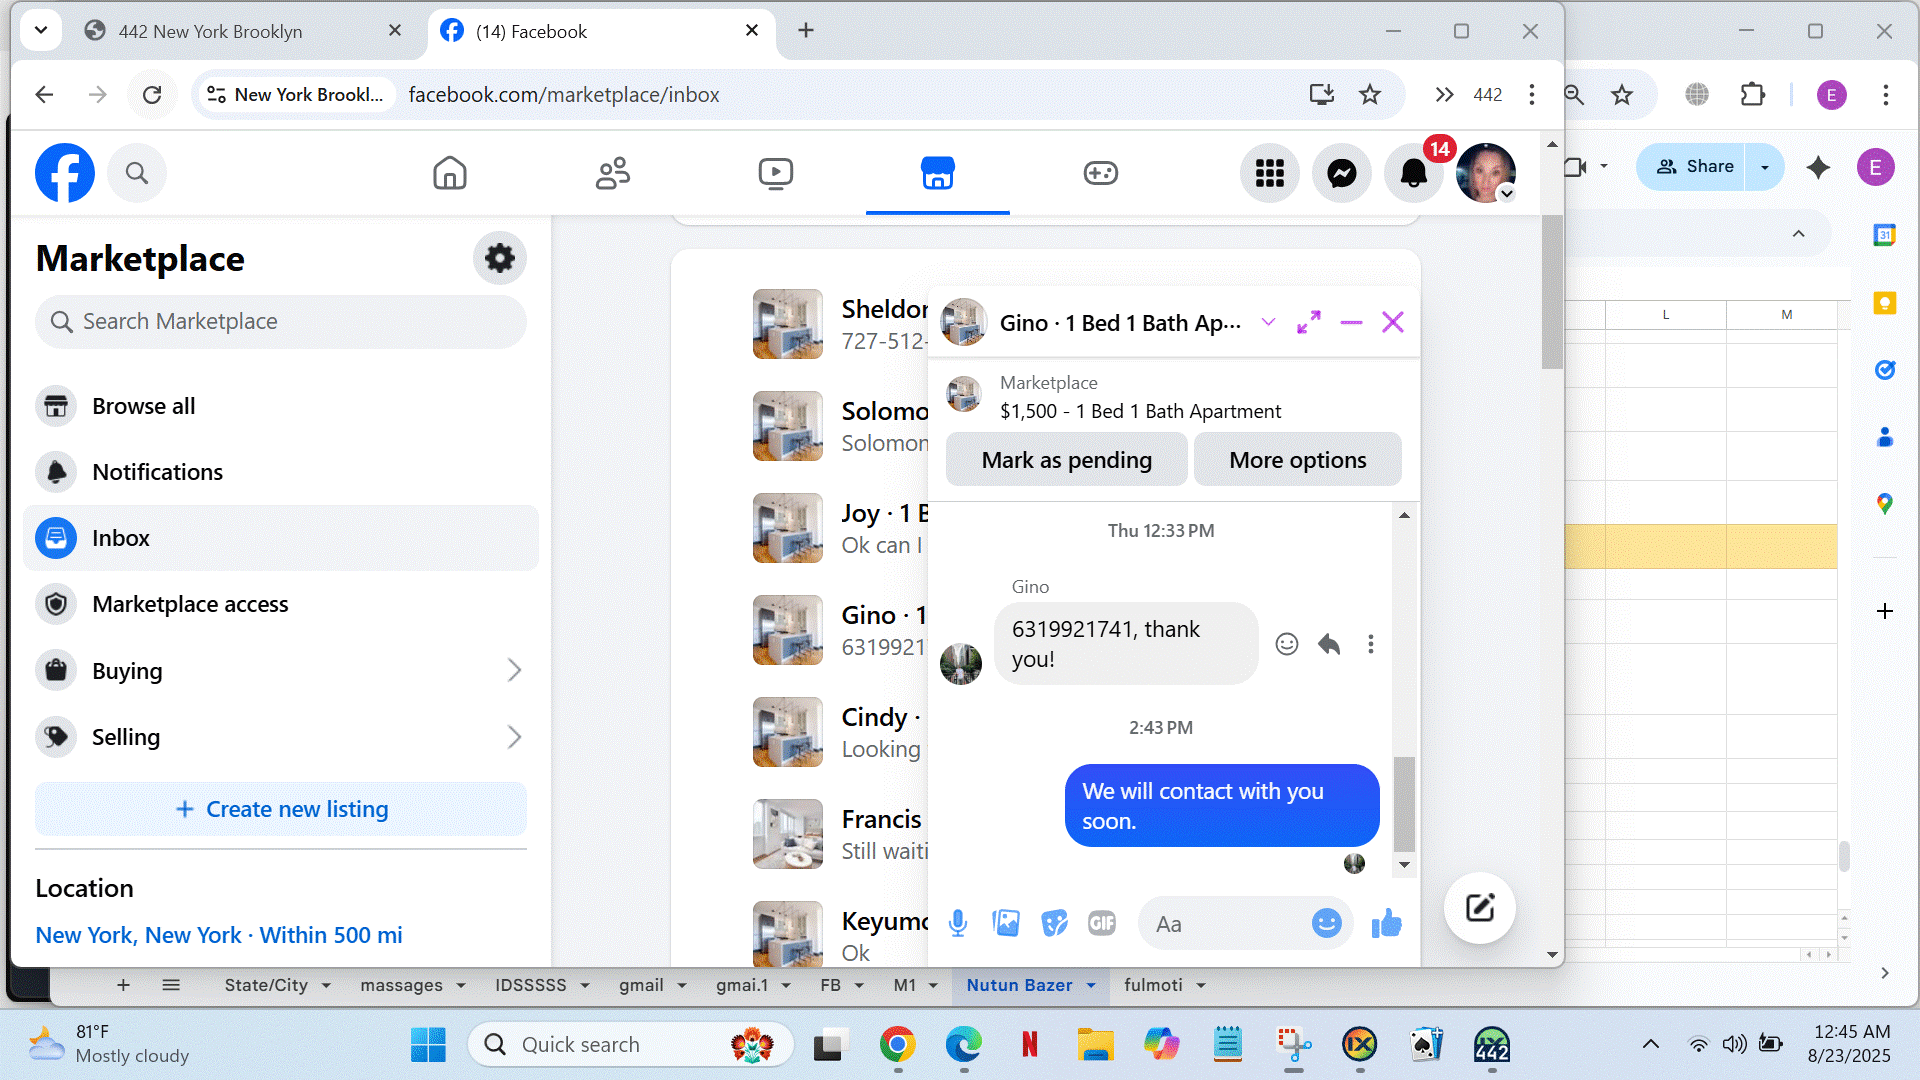Expand the Buying section chevron
The height and width of the screenshot is (1080, 1920).
(514, 670)
